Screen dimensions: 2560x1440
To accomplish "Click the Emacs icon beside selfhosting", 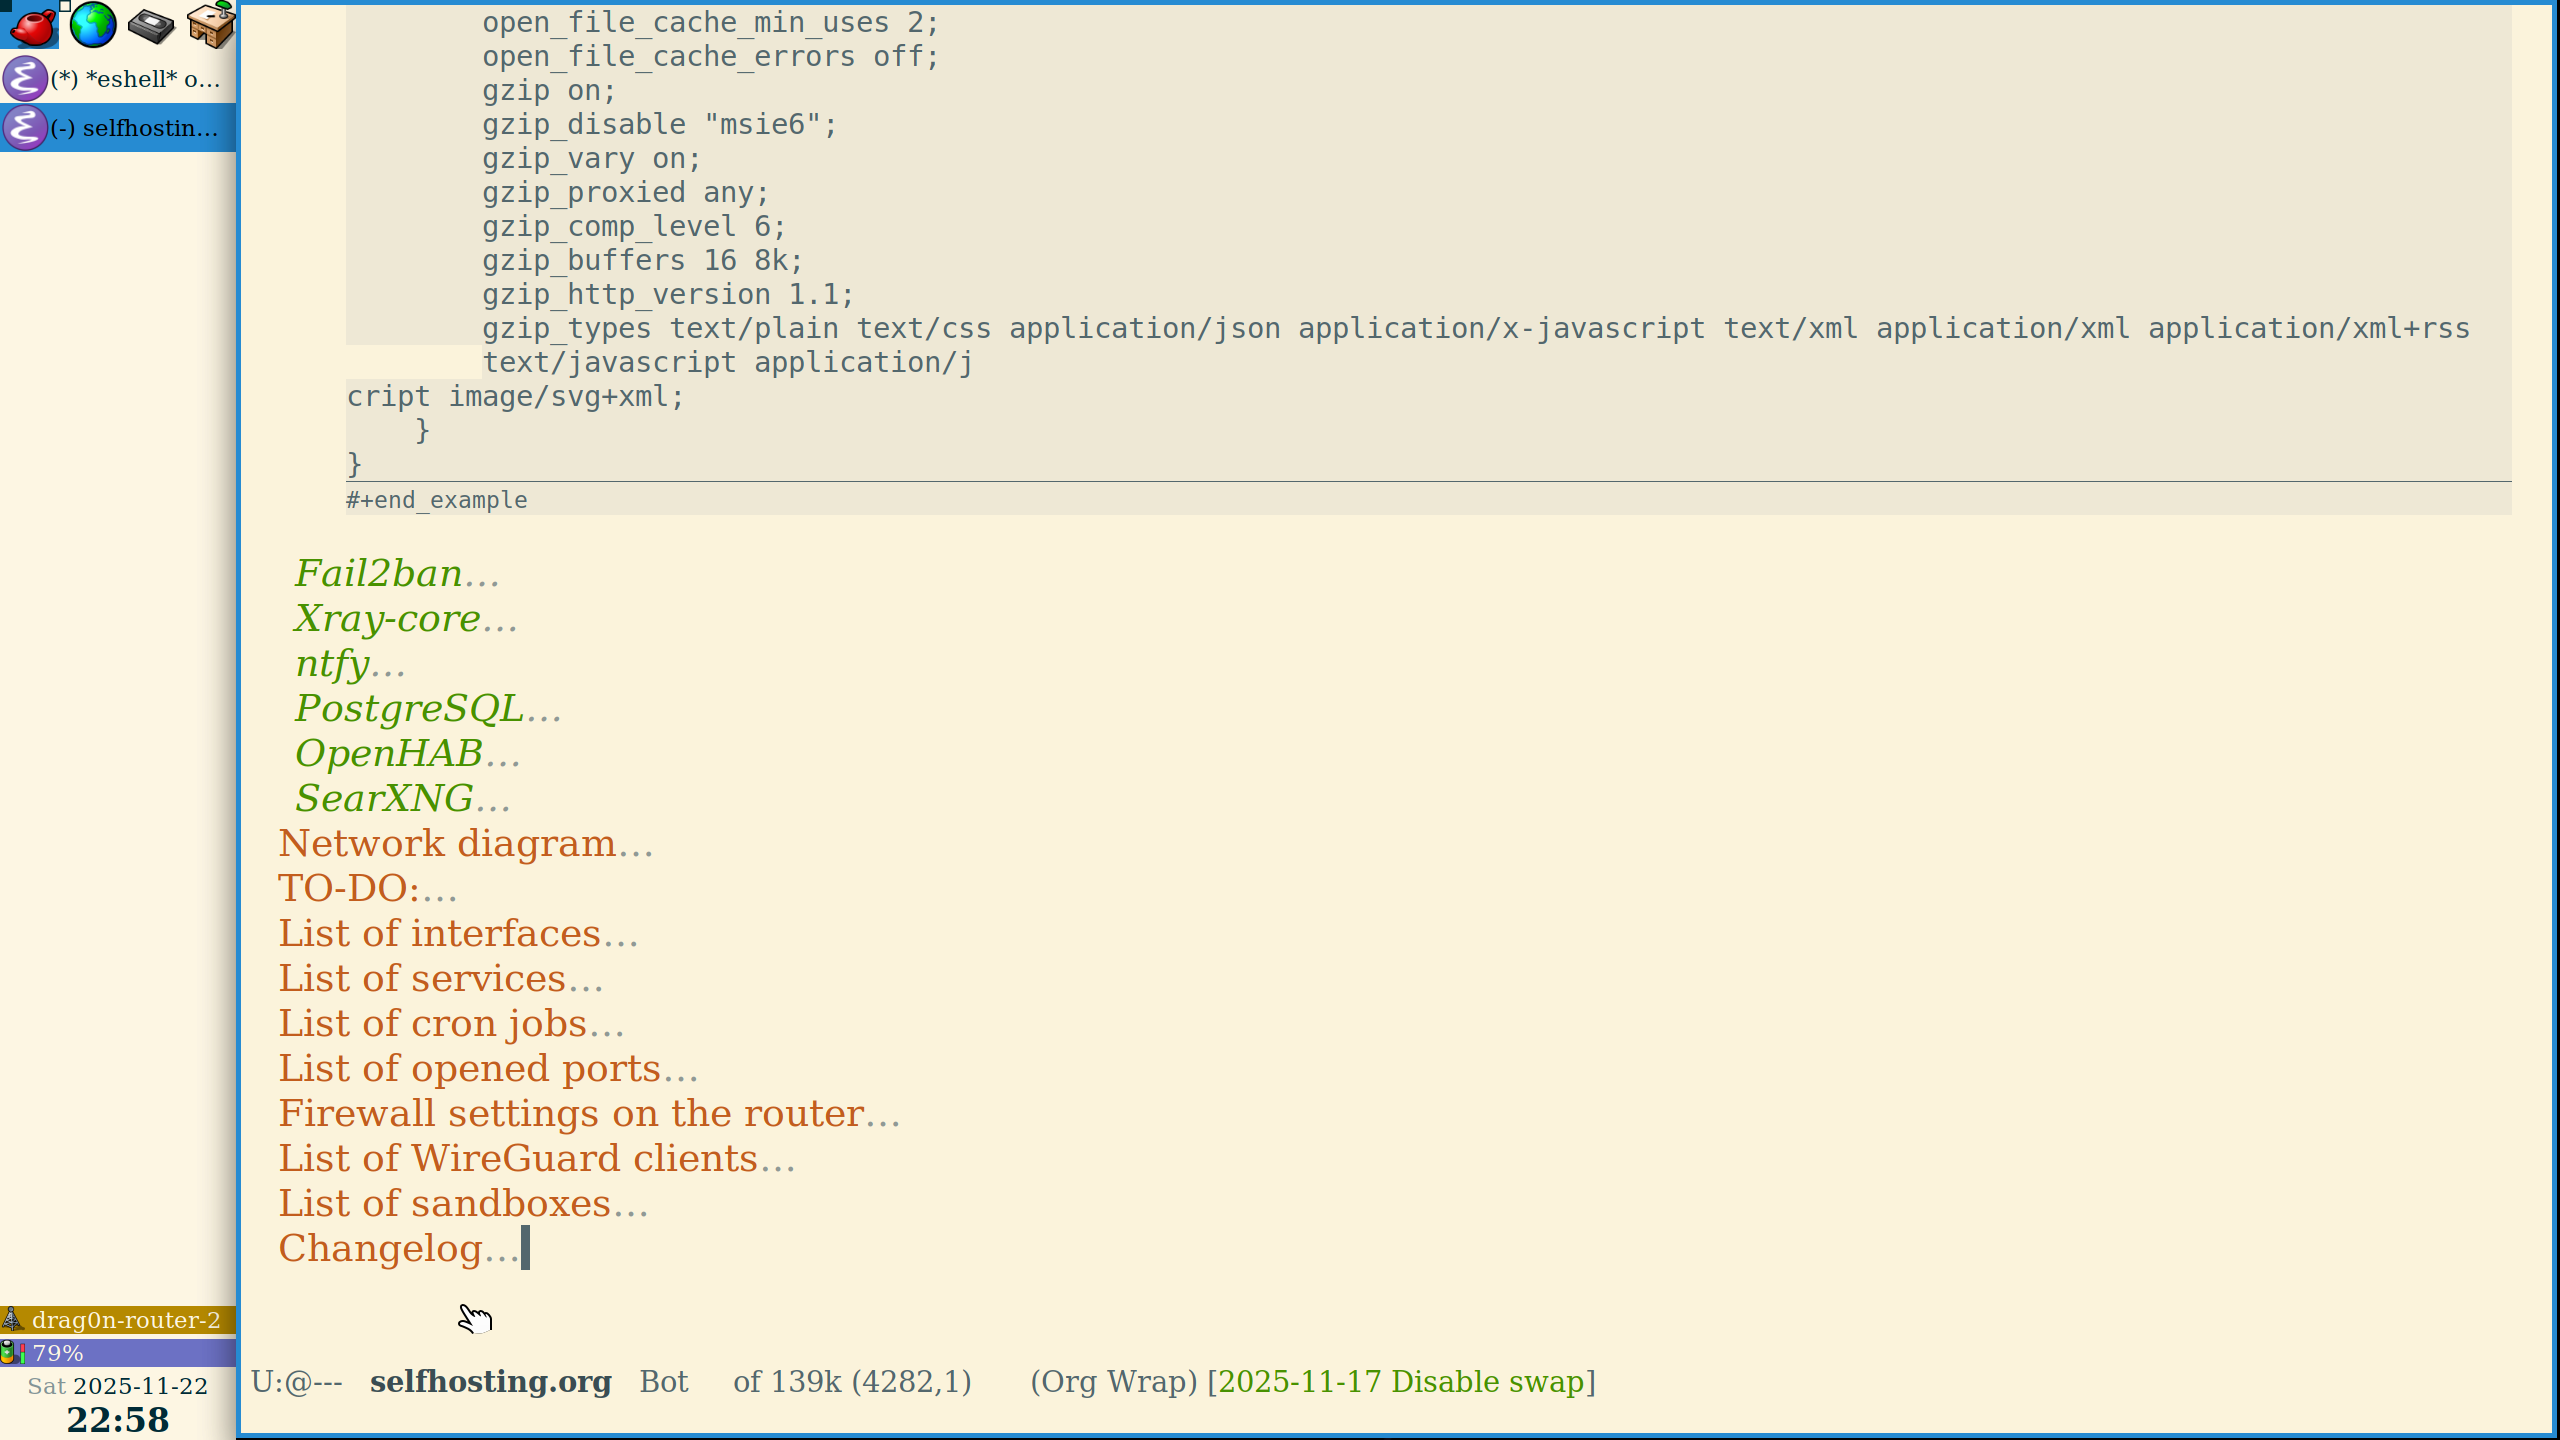I will click(x=25, y=128).
